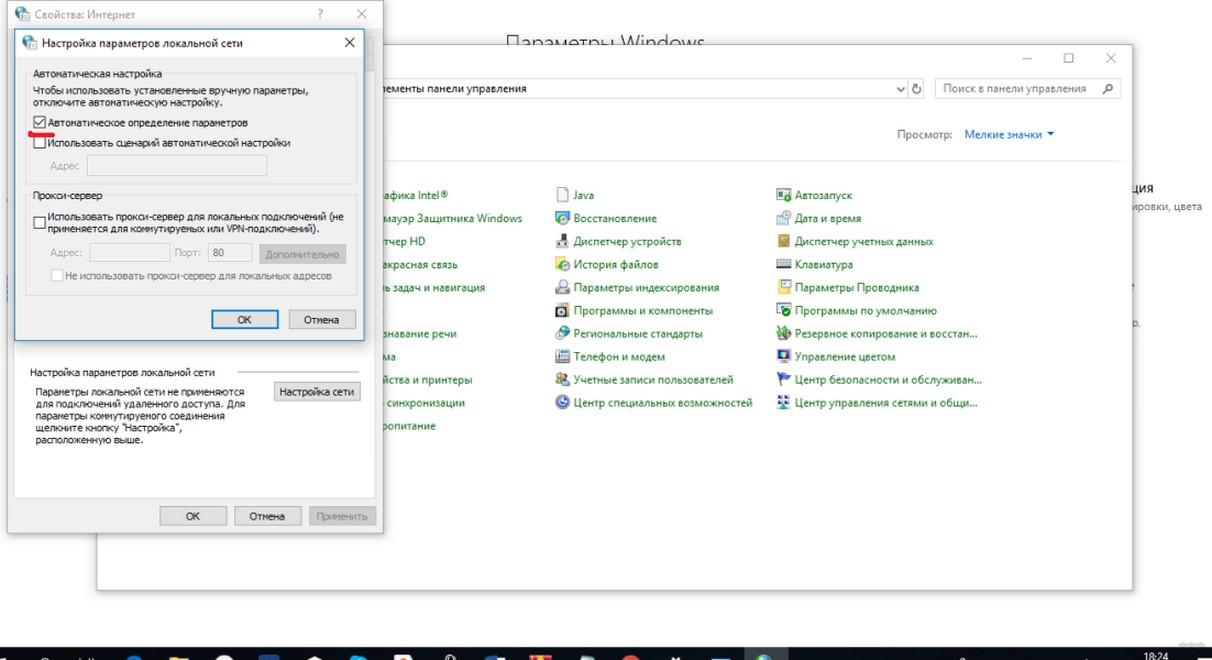Open the Клавиатура icon

point(784,264)
